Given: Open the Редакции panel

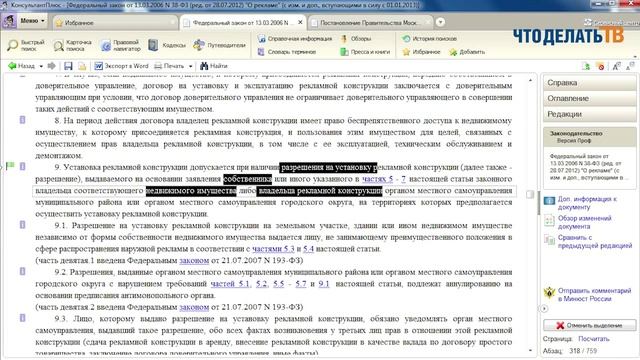Looking at the screenshot, I should 589,114.
